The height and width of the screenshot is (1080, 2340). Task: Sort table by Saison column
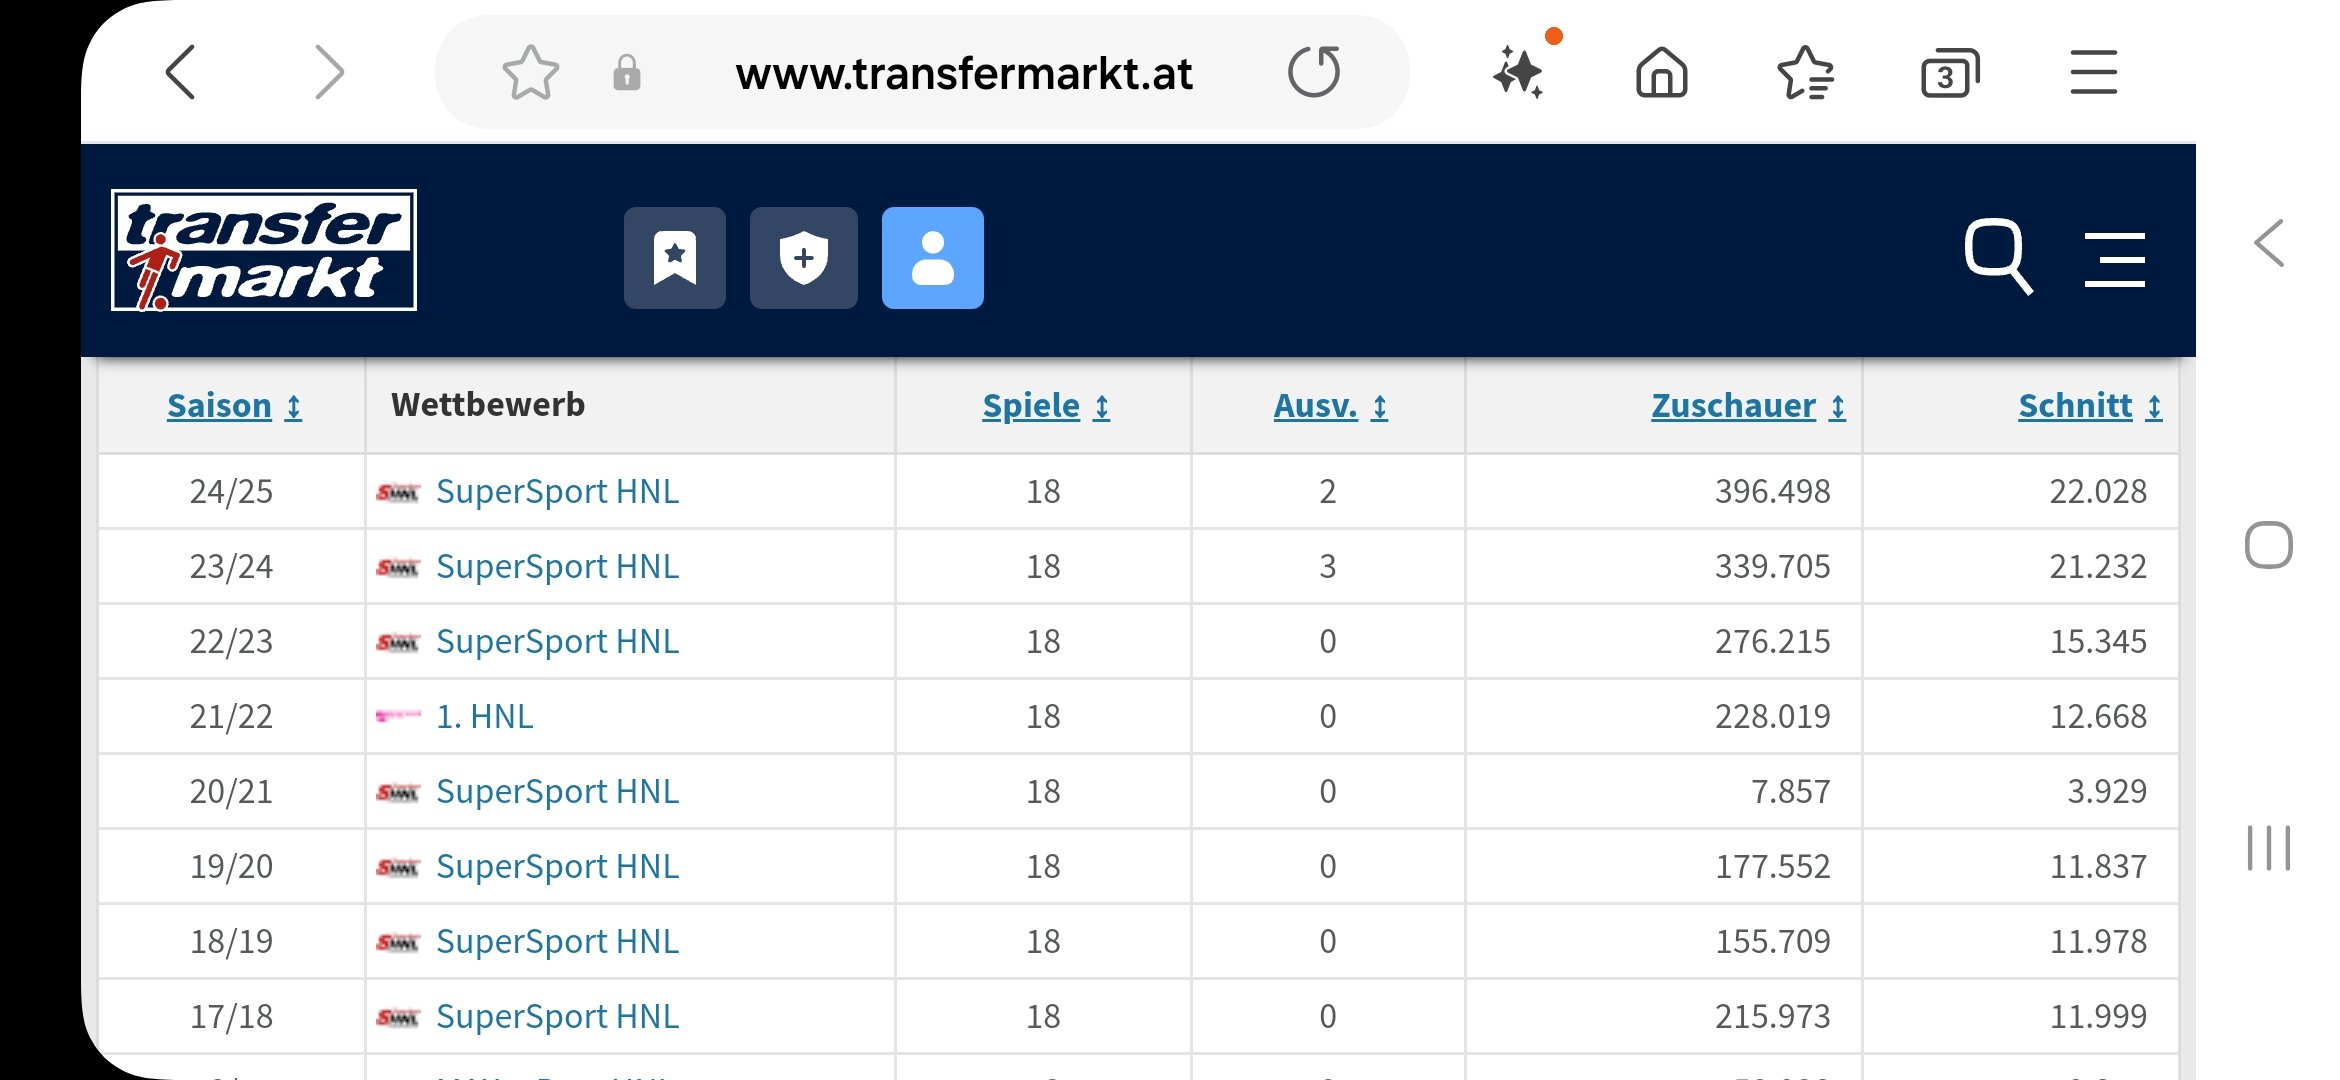234,406
